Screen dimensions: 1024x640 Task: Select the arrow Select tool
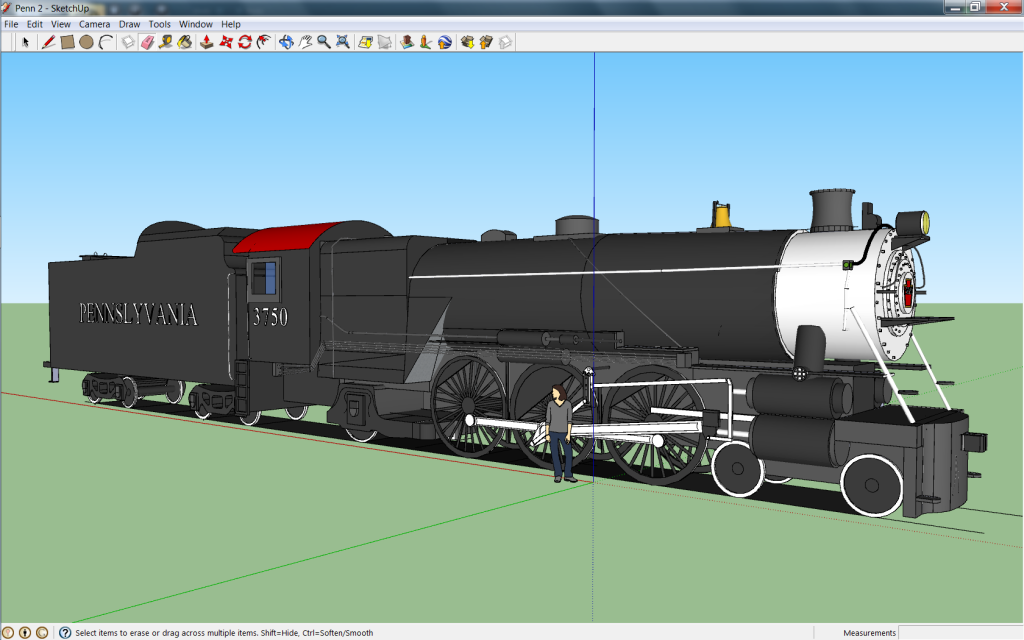click(25, 42)
